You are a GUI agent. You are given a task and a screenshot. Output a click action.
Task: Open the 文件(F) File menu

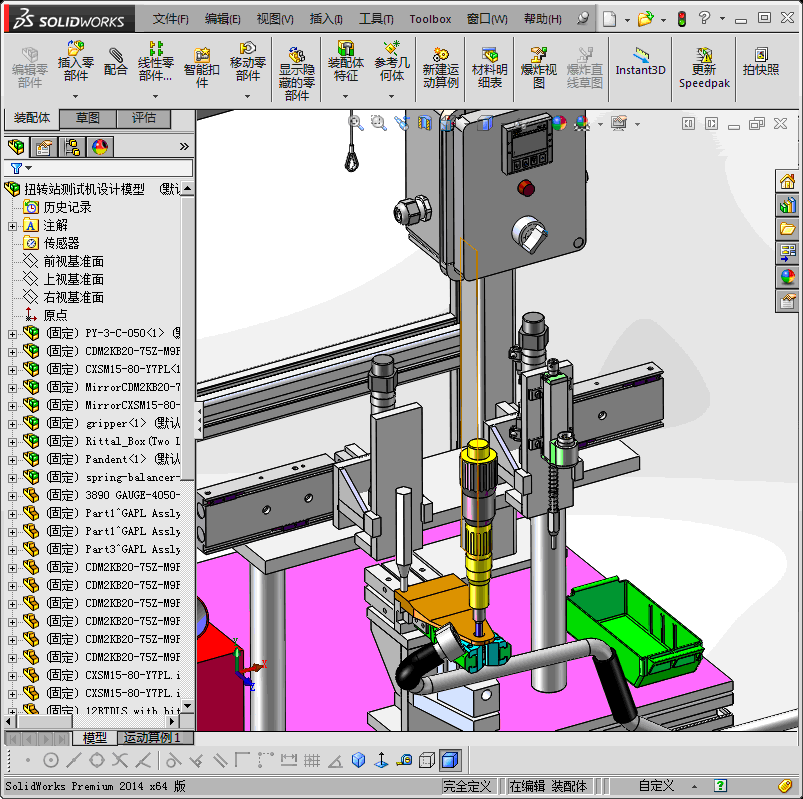[x=171, y=19]
